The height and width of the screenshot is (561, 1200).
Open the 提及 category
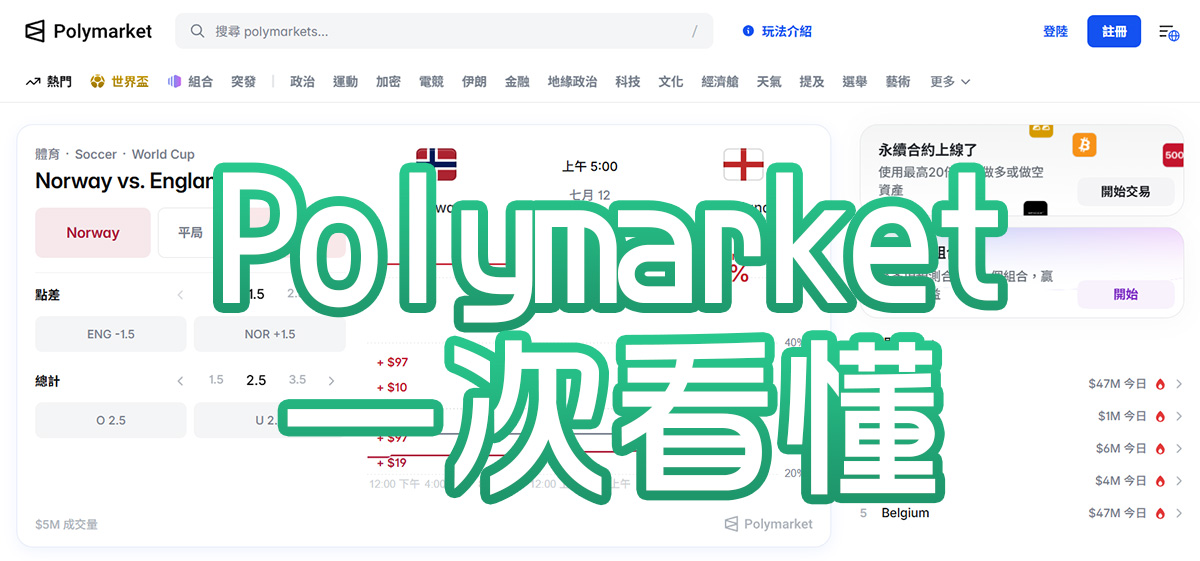pos(812,82)
